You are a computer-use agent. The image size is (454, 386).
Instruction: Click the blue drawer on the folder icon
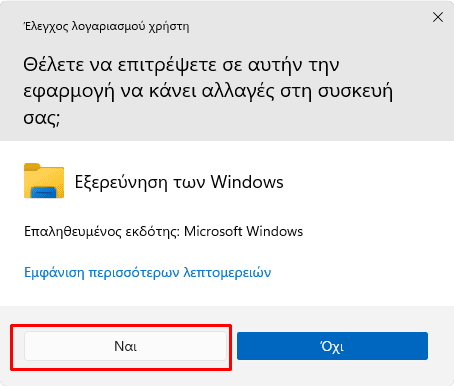(44, 192)
